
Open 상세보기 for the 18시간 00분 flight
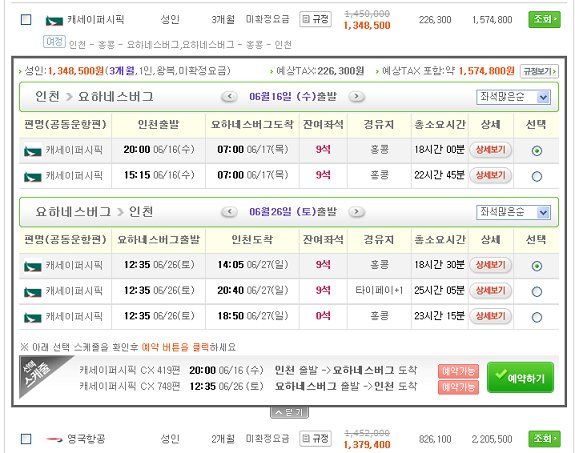(490, 150)
